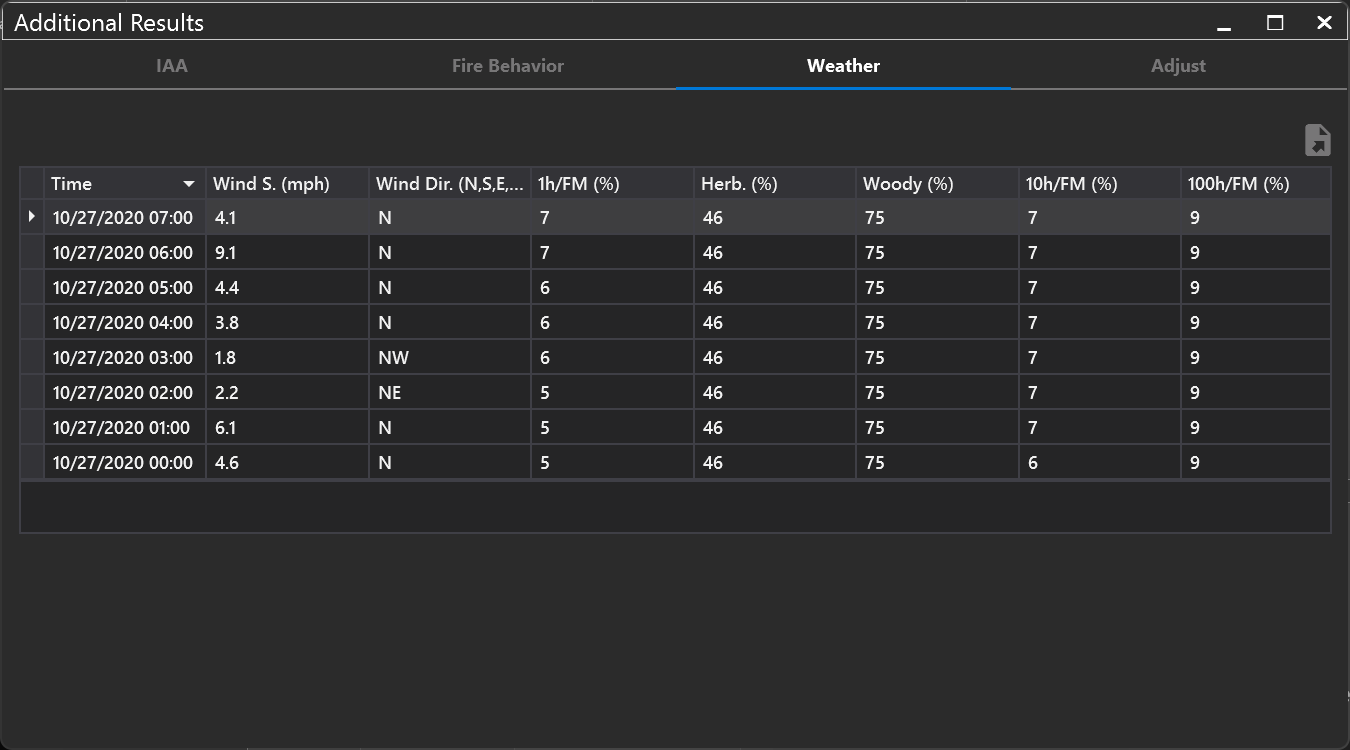Click the row indicator arrow of first row
Image resolution: width=1350 pixels, height=750 pixels.
pyautogui.click(x=32, y=217)
